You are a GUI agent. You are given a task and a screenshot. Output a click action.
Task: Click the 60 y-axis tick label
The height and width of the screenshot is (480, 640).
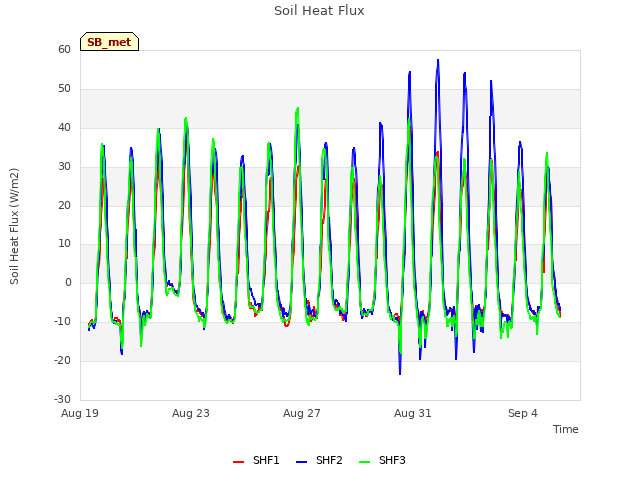[64, 49]
